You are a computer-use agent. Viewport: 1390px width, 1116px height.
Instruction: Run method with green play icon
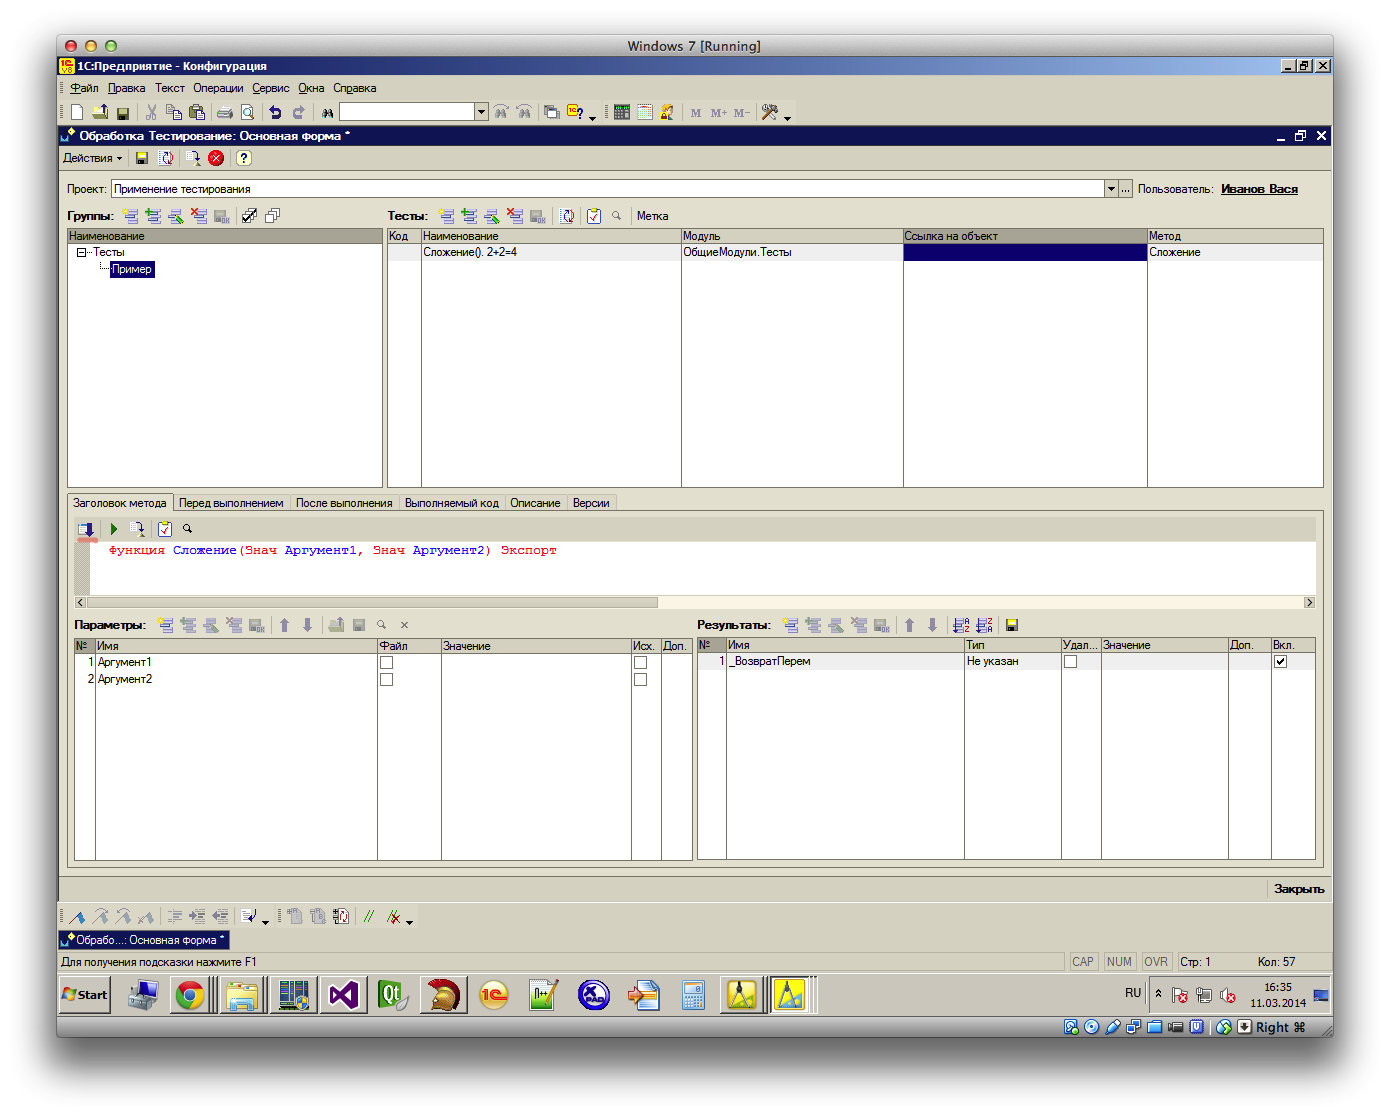click(114, 529)
